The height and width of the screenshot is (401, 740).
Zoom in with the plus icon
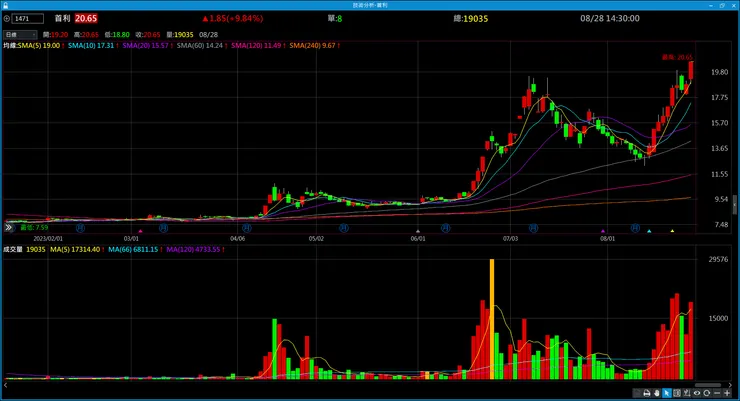(x=727, y=393)
